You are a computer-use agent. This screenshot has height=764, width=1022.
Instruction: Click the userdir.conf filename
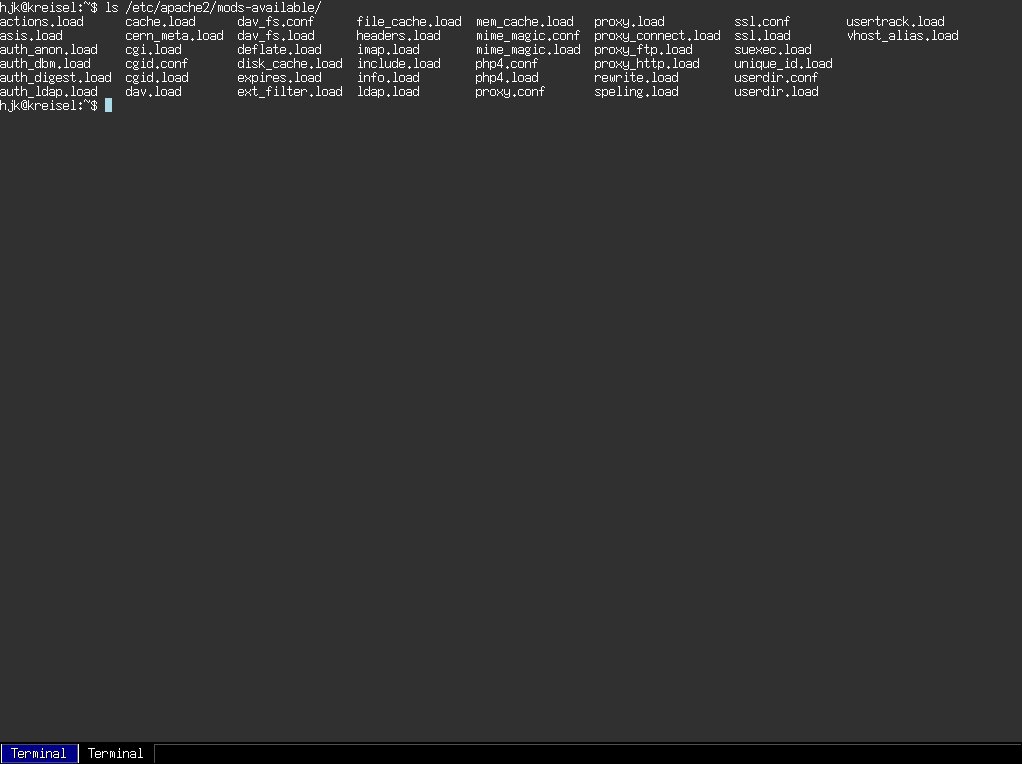coord(776,77)
